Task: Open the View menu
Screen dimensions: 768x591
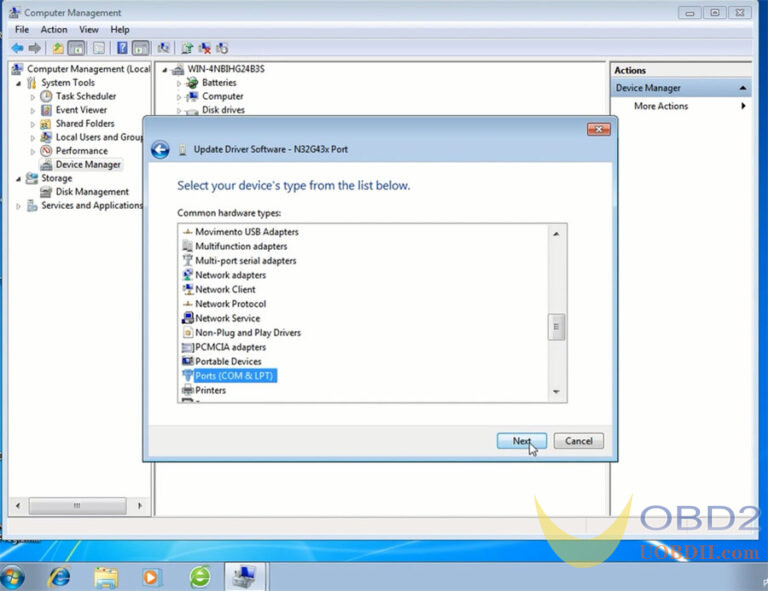Action: pyautogui.click(x=89, y=29)
